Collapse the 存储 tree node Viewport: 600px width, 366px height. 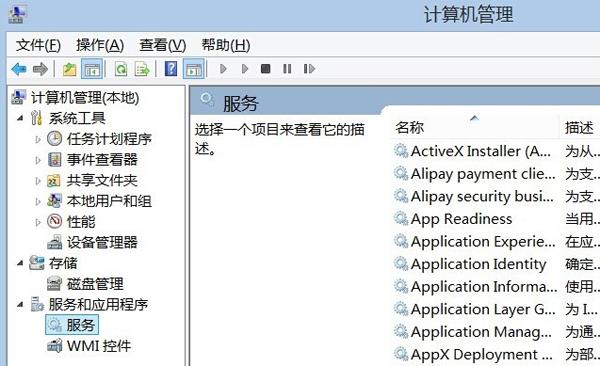[x=20, y=263]
